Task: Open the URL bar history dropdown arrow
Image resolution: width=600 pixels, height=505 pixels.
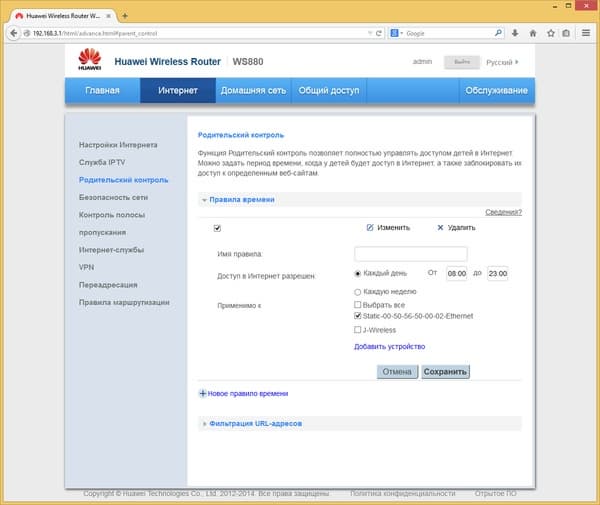Action: [370, 33]
